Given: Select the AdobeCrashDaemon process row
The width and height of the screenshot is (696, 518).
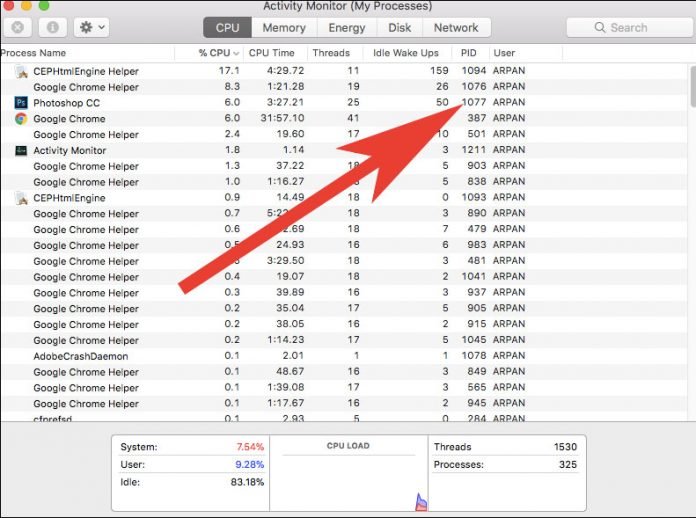Looking at the screenshot, I should coord(80,357).
